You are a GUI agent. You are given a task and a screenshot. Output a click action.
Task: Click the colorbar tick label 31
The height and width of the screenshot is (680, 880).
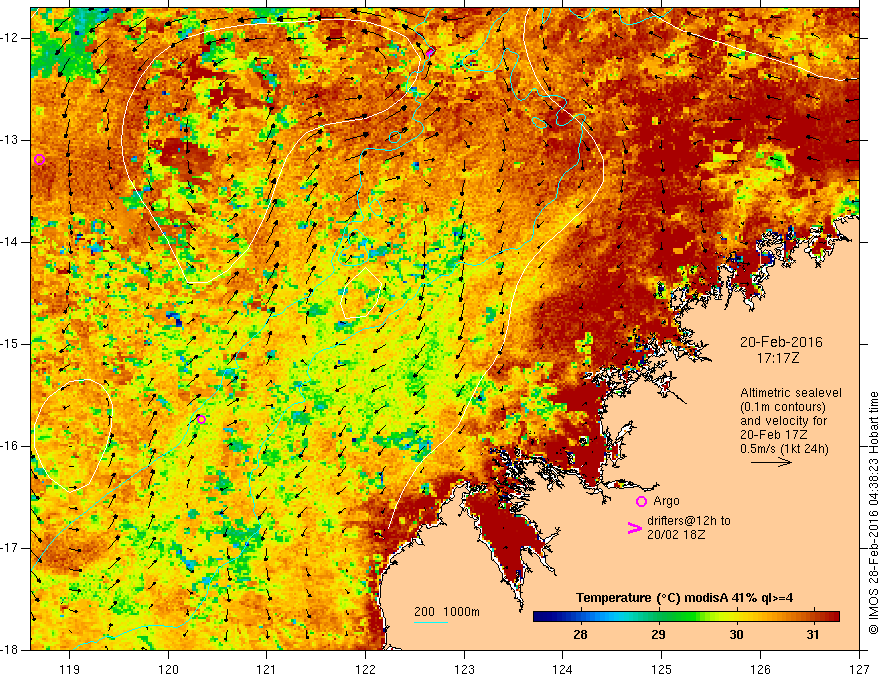pos(813,635)
